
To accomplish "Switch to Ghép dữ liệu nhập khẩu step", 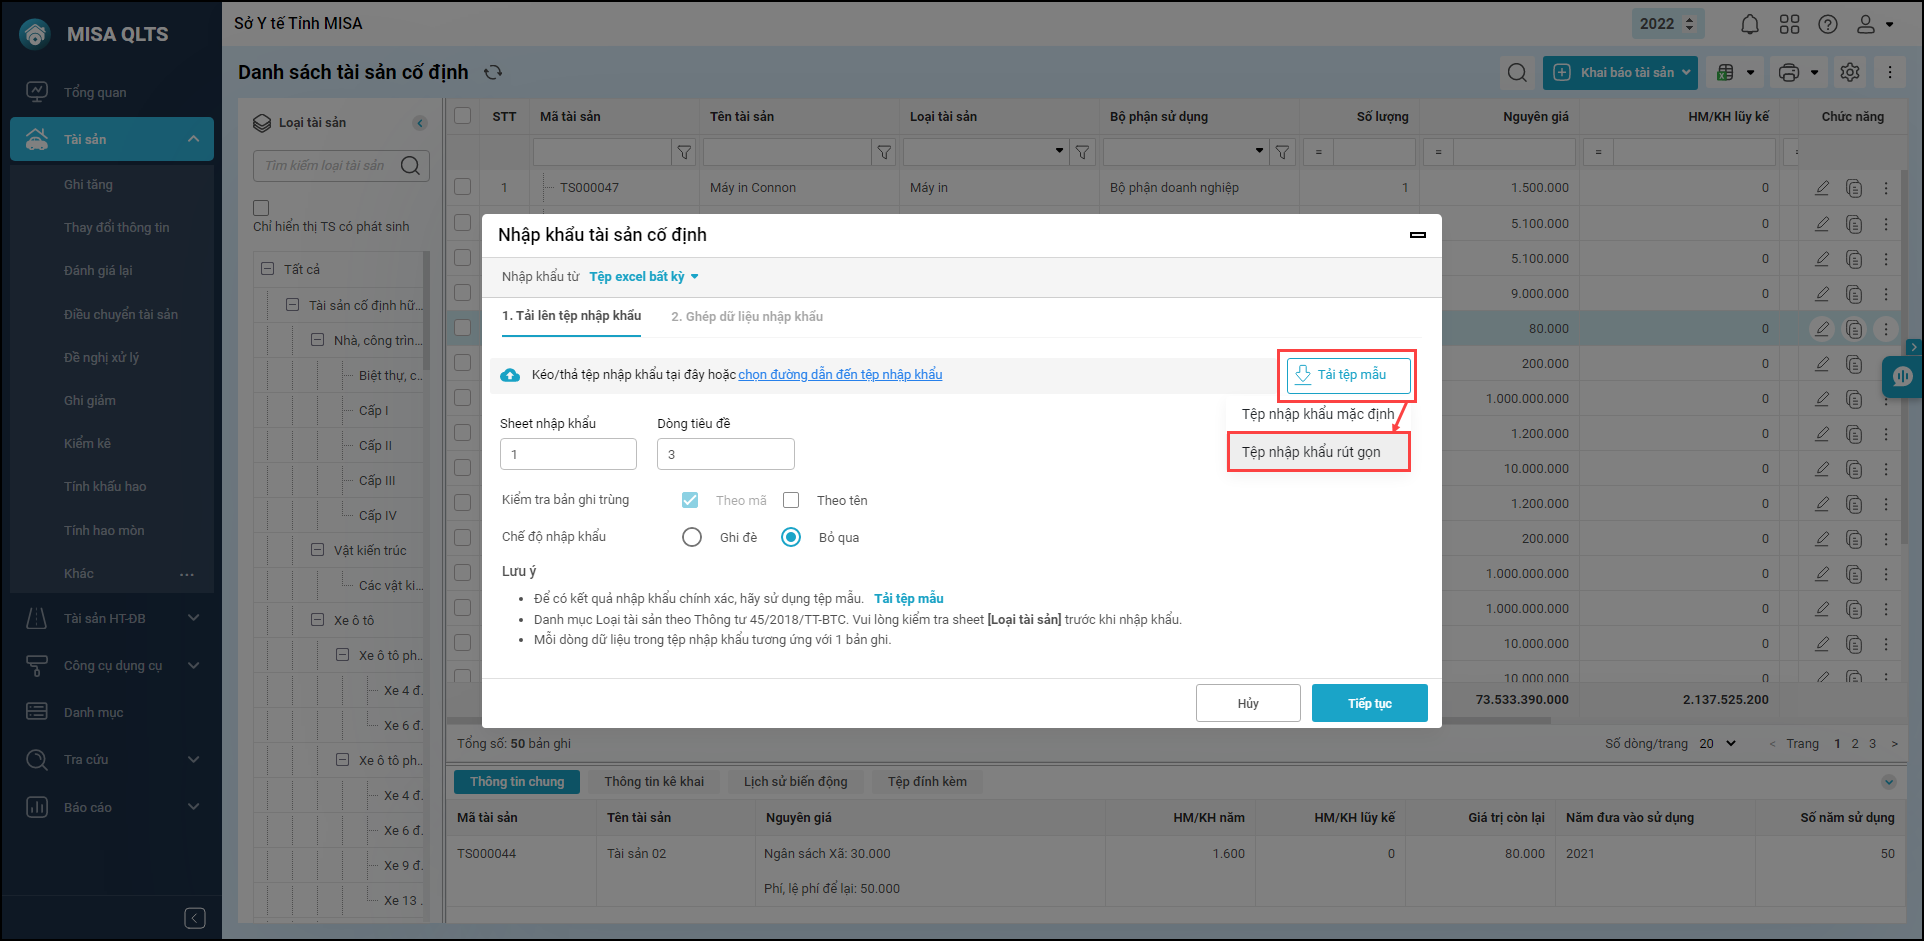I will [747, 317].
